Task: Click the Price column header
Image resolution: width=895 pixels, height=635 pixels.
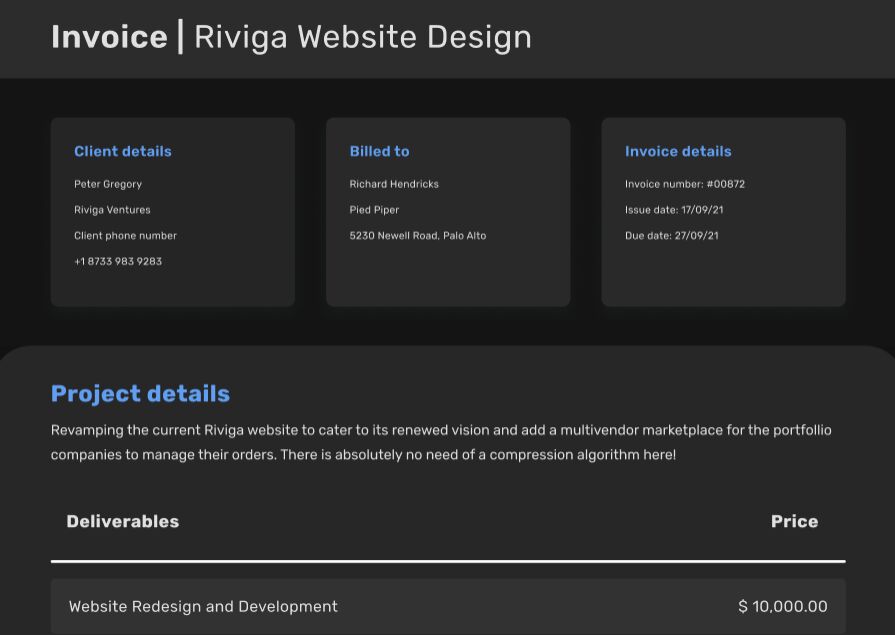Action: pos(795,521)
